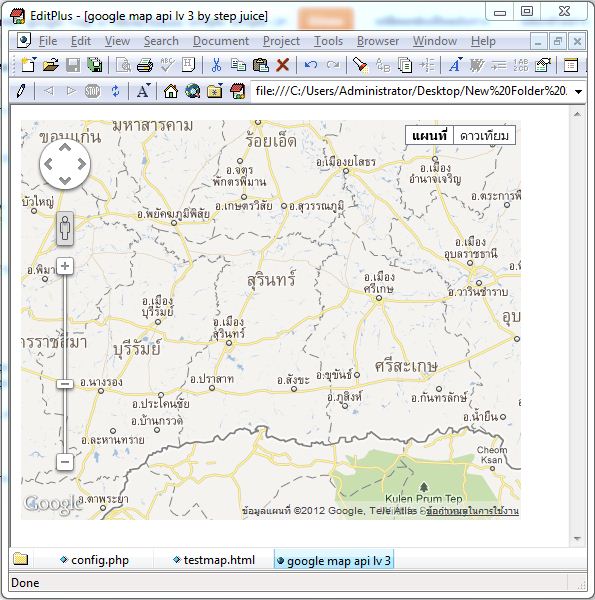Viewport: 595px width, 600px height.
Task: Click the Cut scissors icon
Action: (217, 65)
